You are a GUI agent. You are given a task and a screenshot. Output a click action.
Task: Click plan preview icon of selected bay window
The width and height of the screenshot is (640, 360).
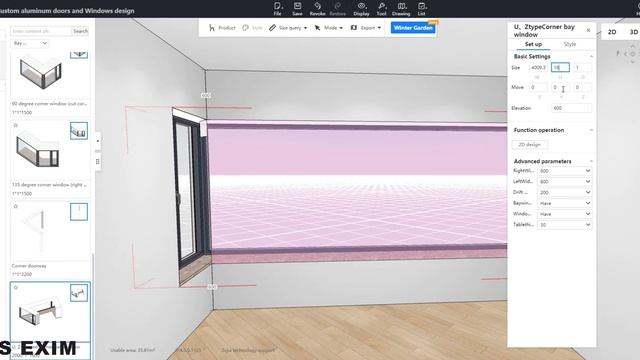tap(79, 293)
